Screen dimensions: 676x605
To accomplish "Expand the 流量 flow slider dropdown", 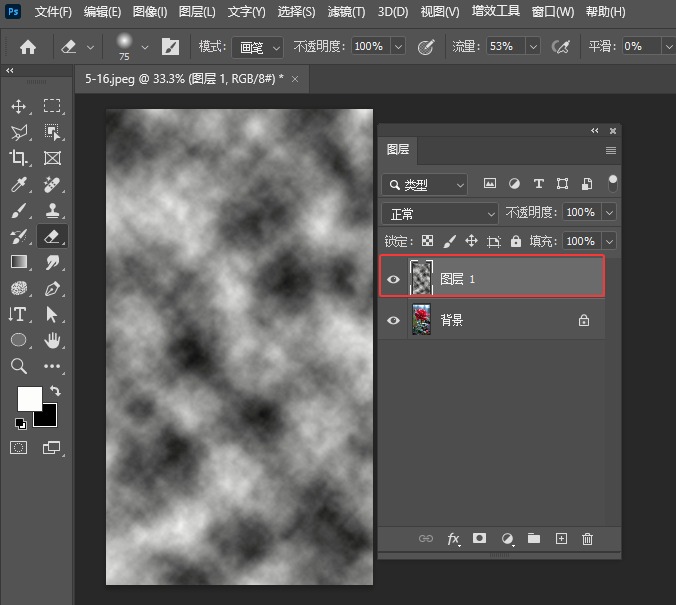I will [533, 47].
